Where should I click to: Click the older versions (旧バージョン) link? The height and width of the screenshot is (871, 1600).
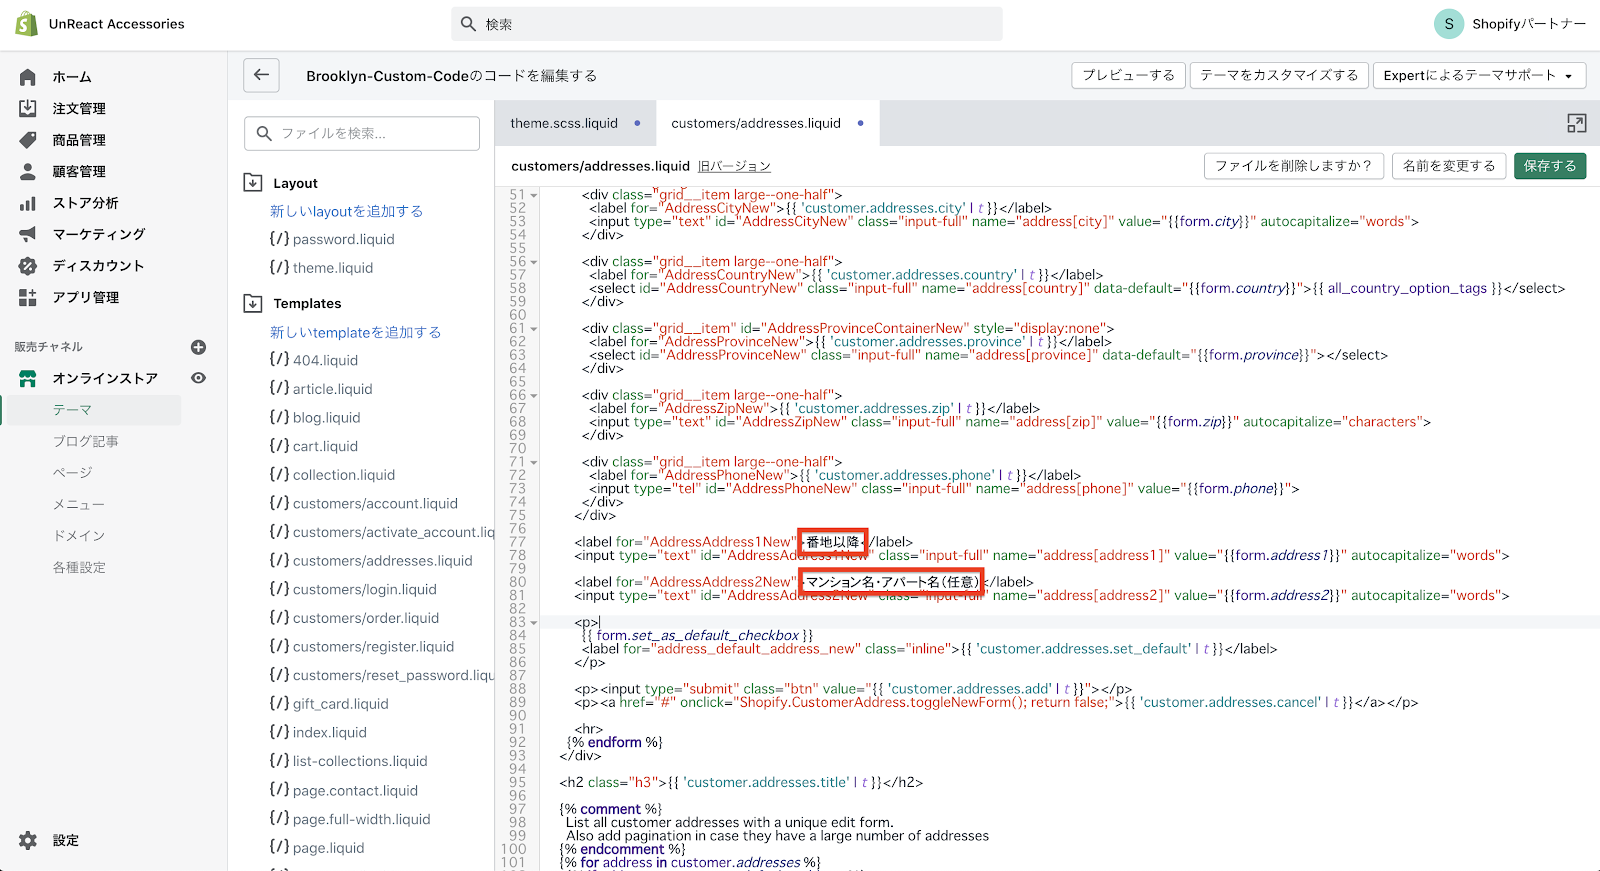point(734,166)
